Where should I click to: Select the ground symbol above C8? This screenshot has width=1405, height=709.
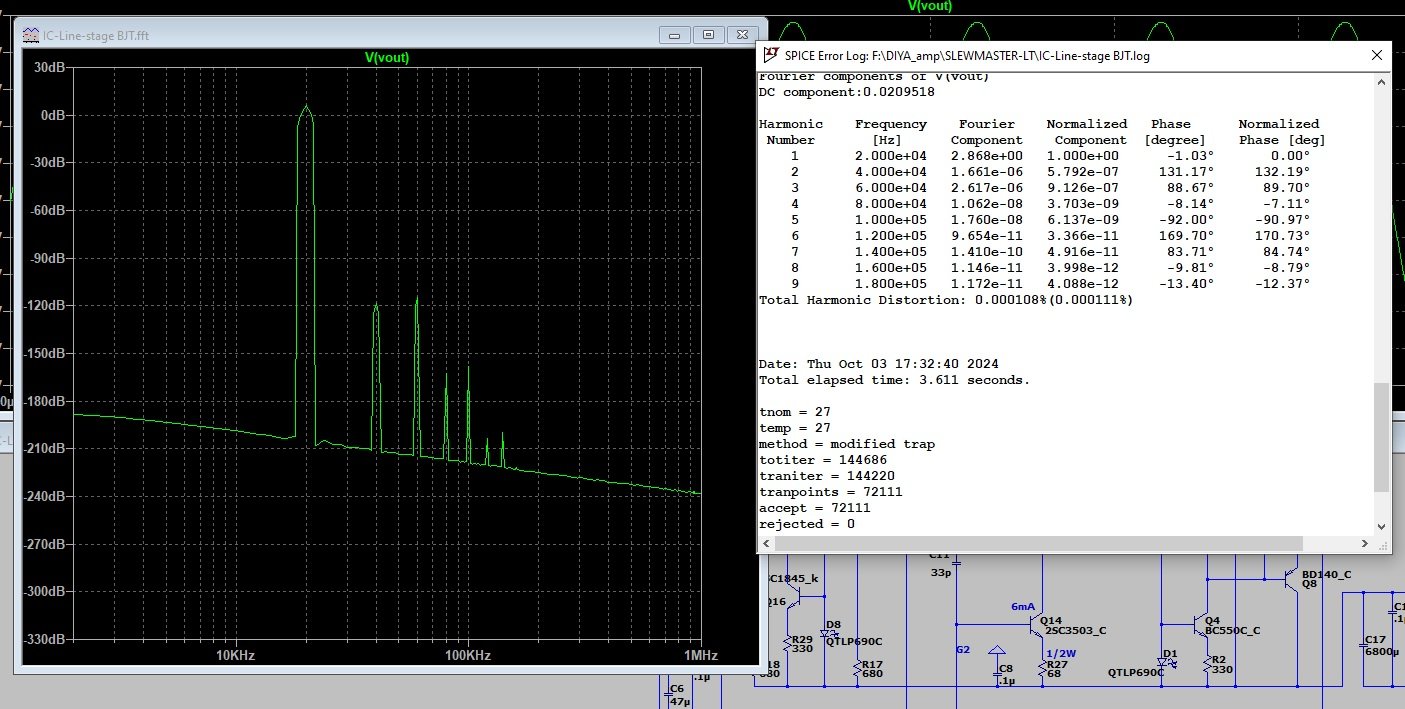pos(995,651)
